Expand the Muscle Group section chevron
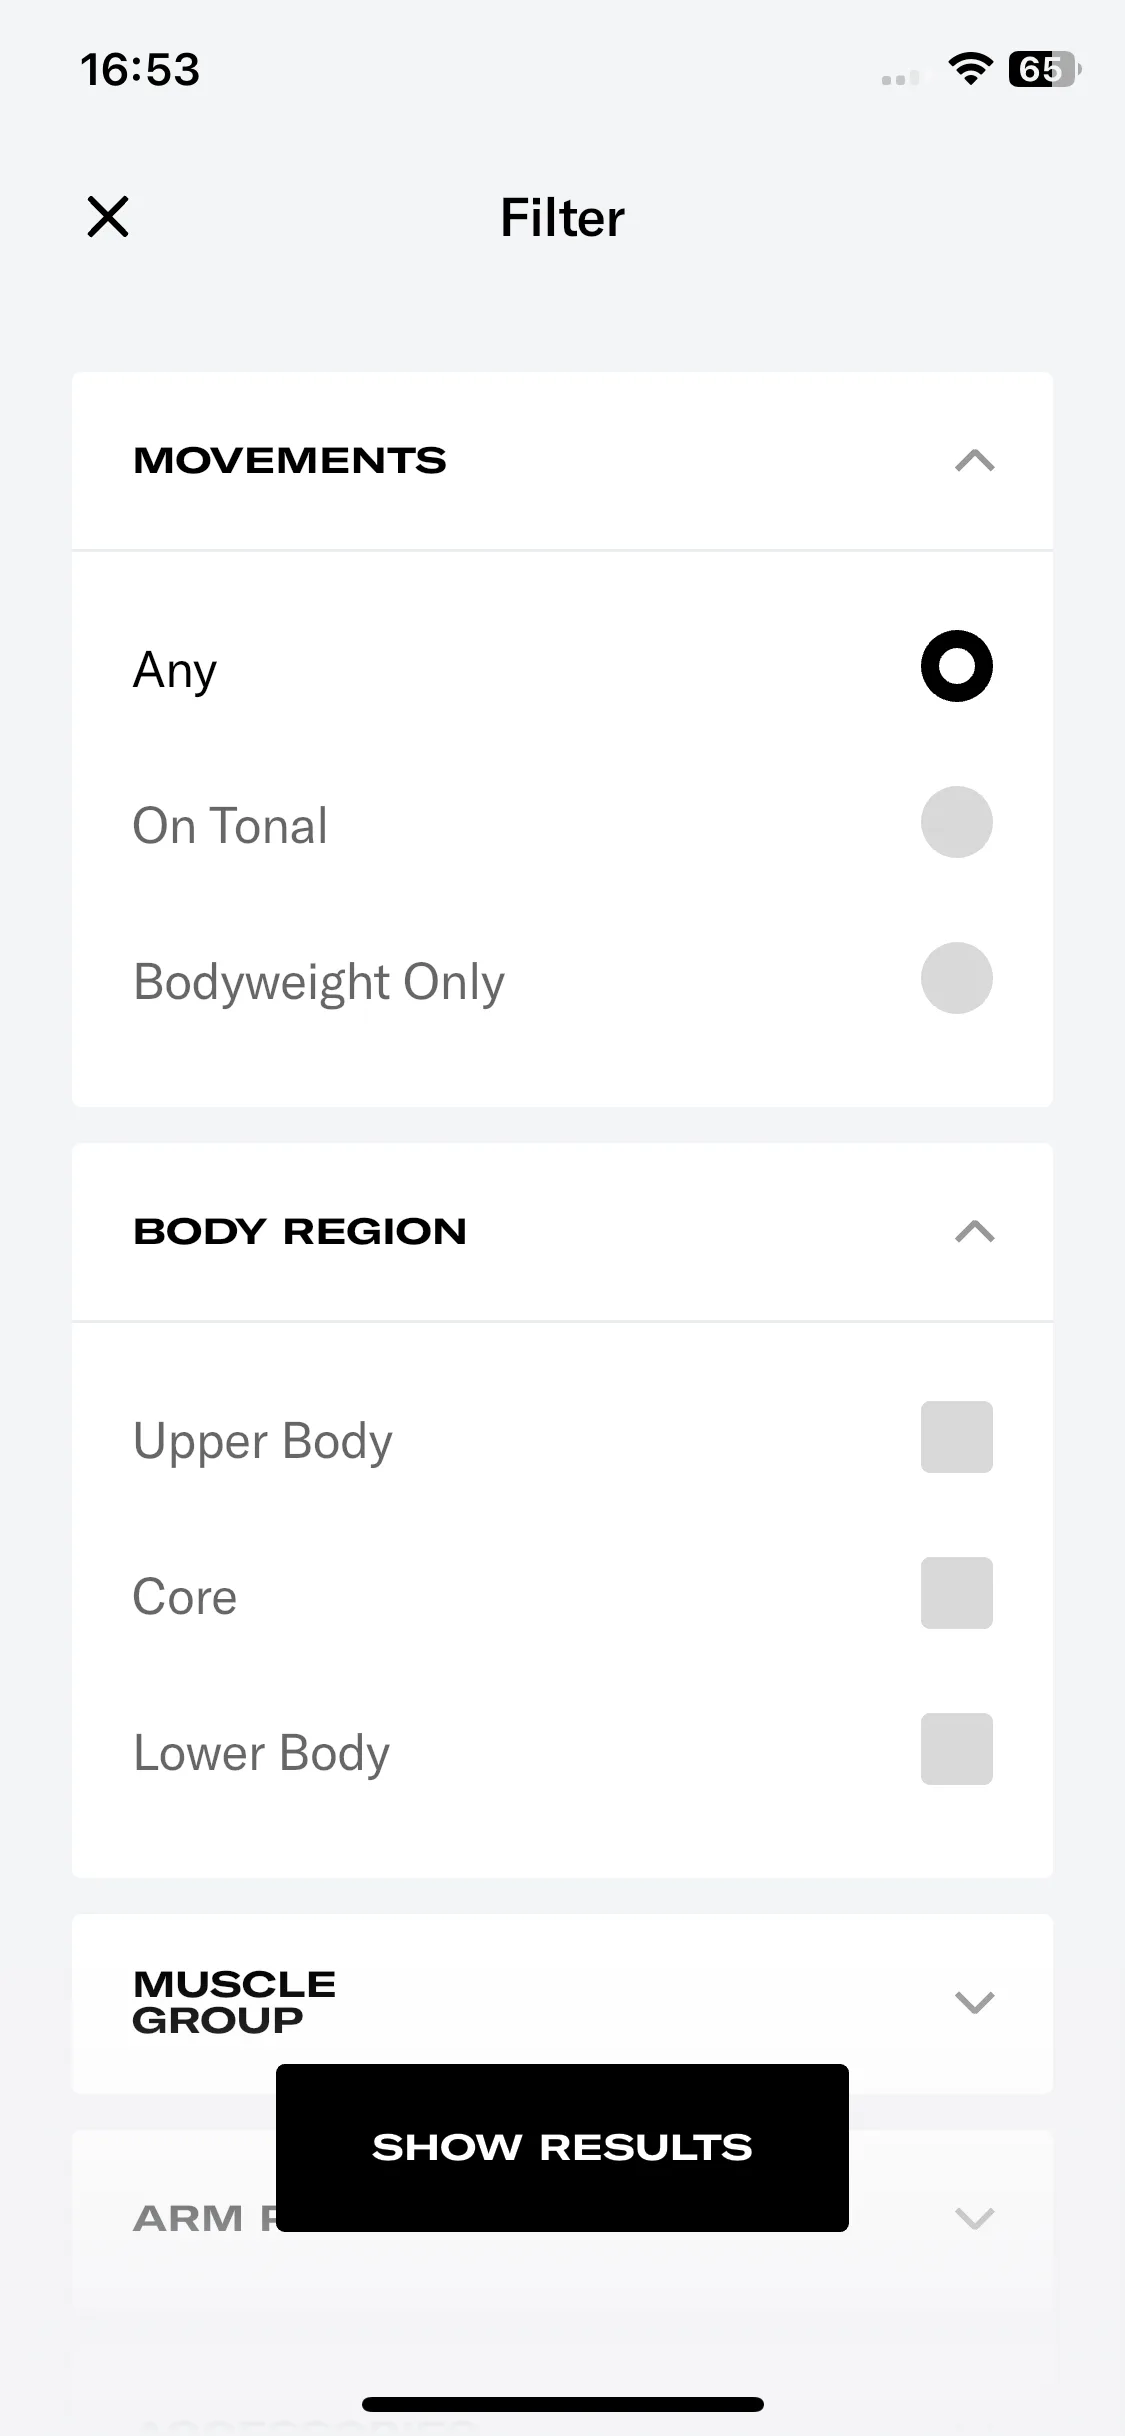The width and height of the screenshot is (1125, 2436). click(x=974, y=2002)
